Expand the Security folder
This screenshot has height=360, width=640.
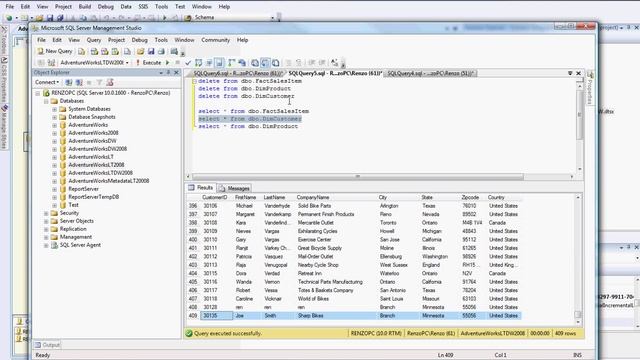[46, 213]
